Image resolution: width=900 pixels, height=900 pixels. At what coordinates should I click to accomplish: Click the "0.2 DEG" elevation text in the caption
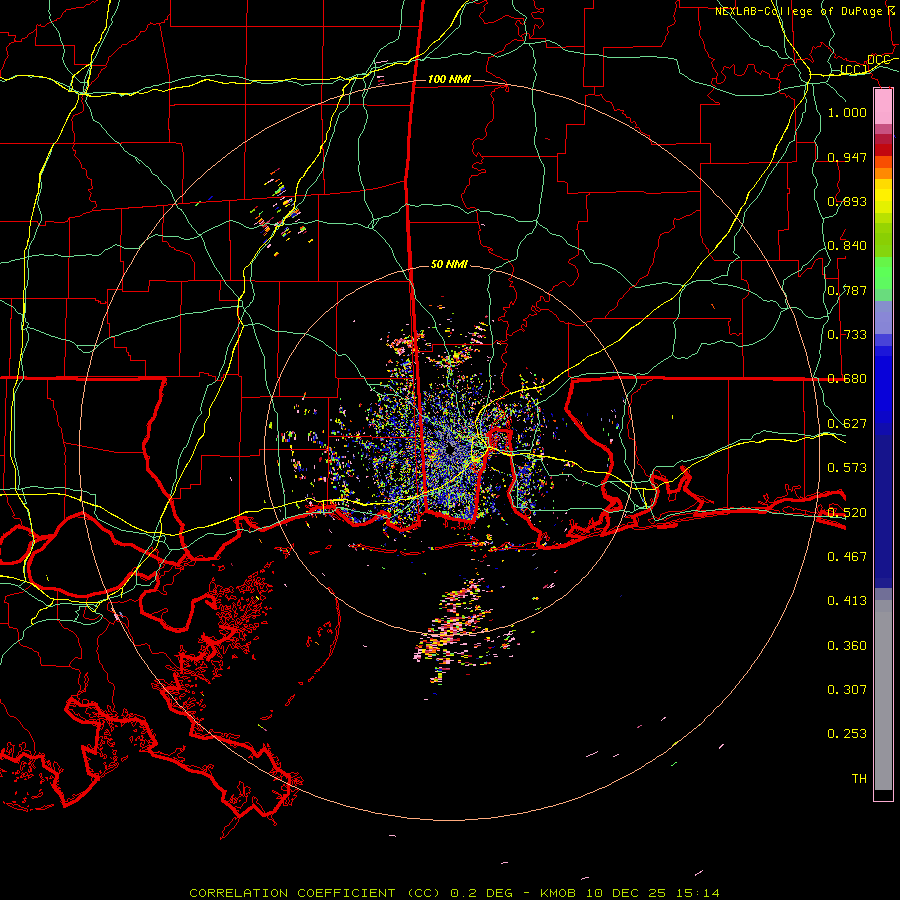tap(481, 893)
